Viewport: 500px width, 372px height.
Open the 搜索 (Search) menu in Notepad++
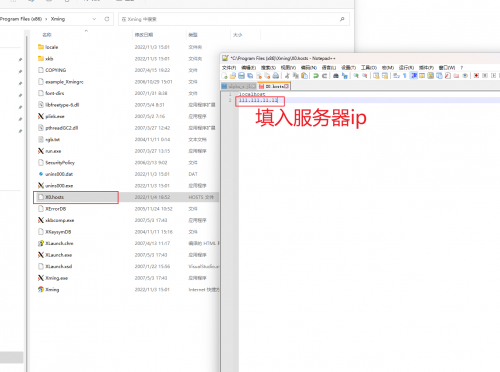coord(268,68)
